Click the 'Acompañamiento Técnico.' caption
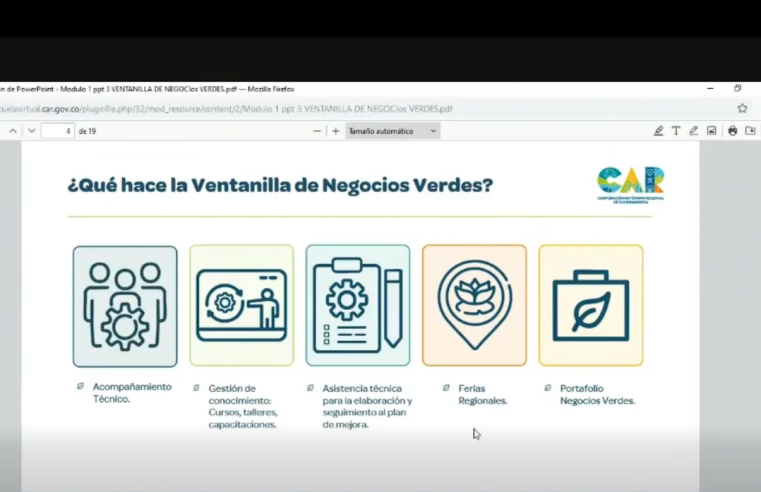761x492 pixels. point(132,393)
